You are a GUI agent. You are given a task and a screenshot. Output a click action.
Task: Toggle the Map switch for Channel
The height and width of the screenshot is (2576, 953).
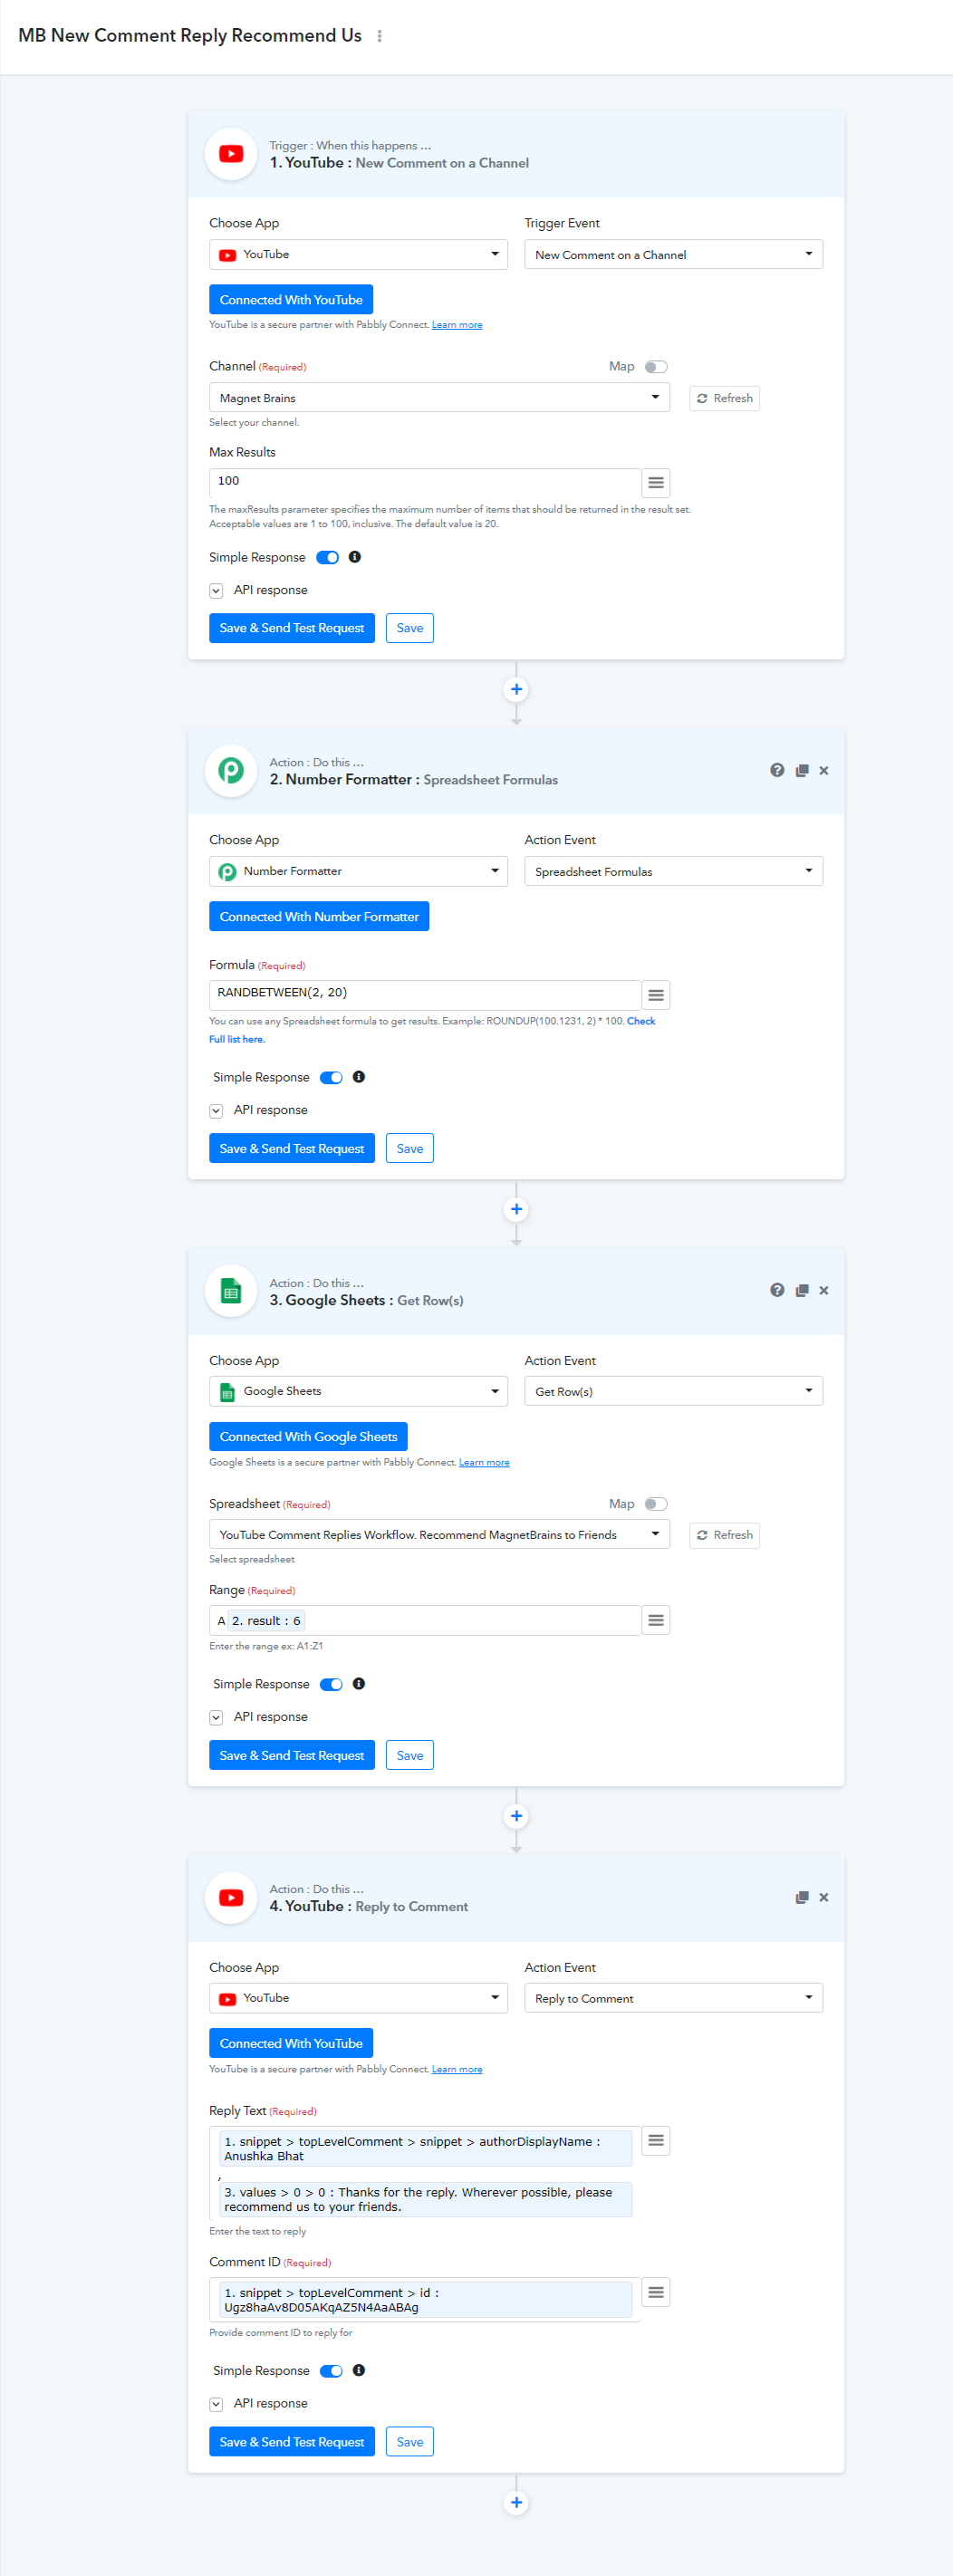click(656, 367)
